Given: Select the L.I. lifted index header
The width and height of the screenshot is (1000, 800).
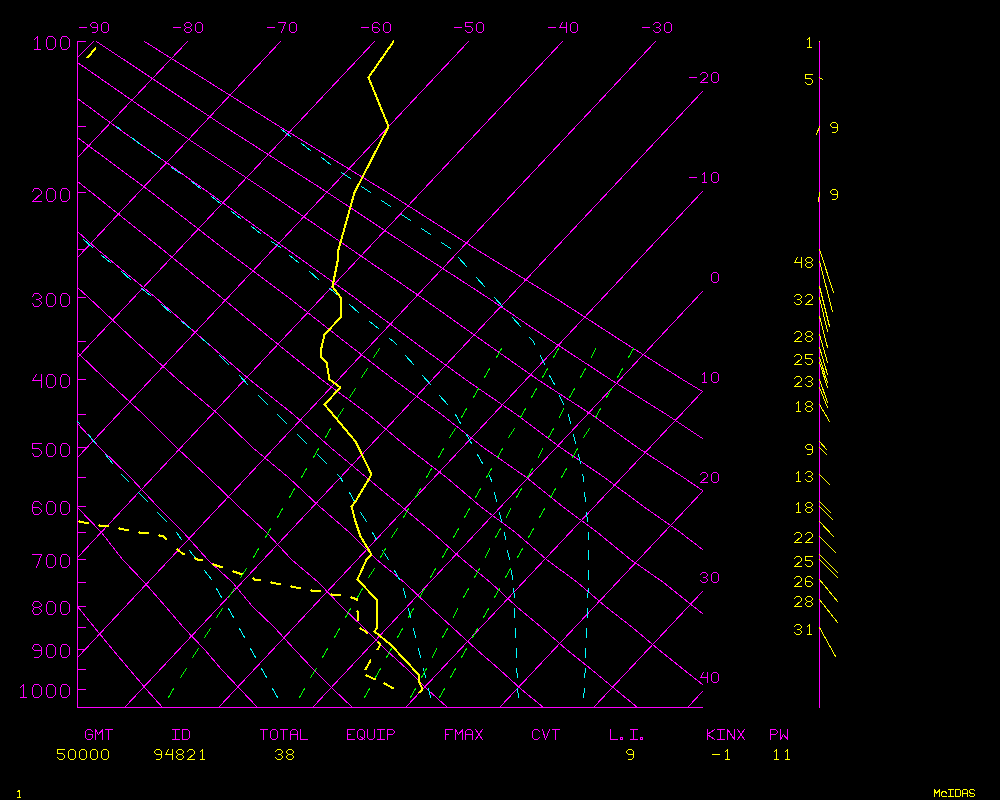Looking at the screenshot, I should (x=627, y=735).
